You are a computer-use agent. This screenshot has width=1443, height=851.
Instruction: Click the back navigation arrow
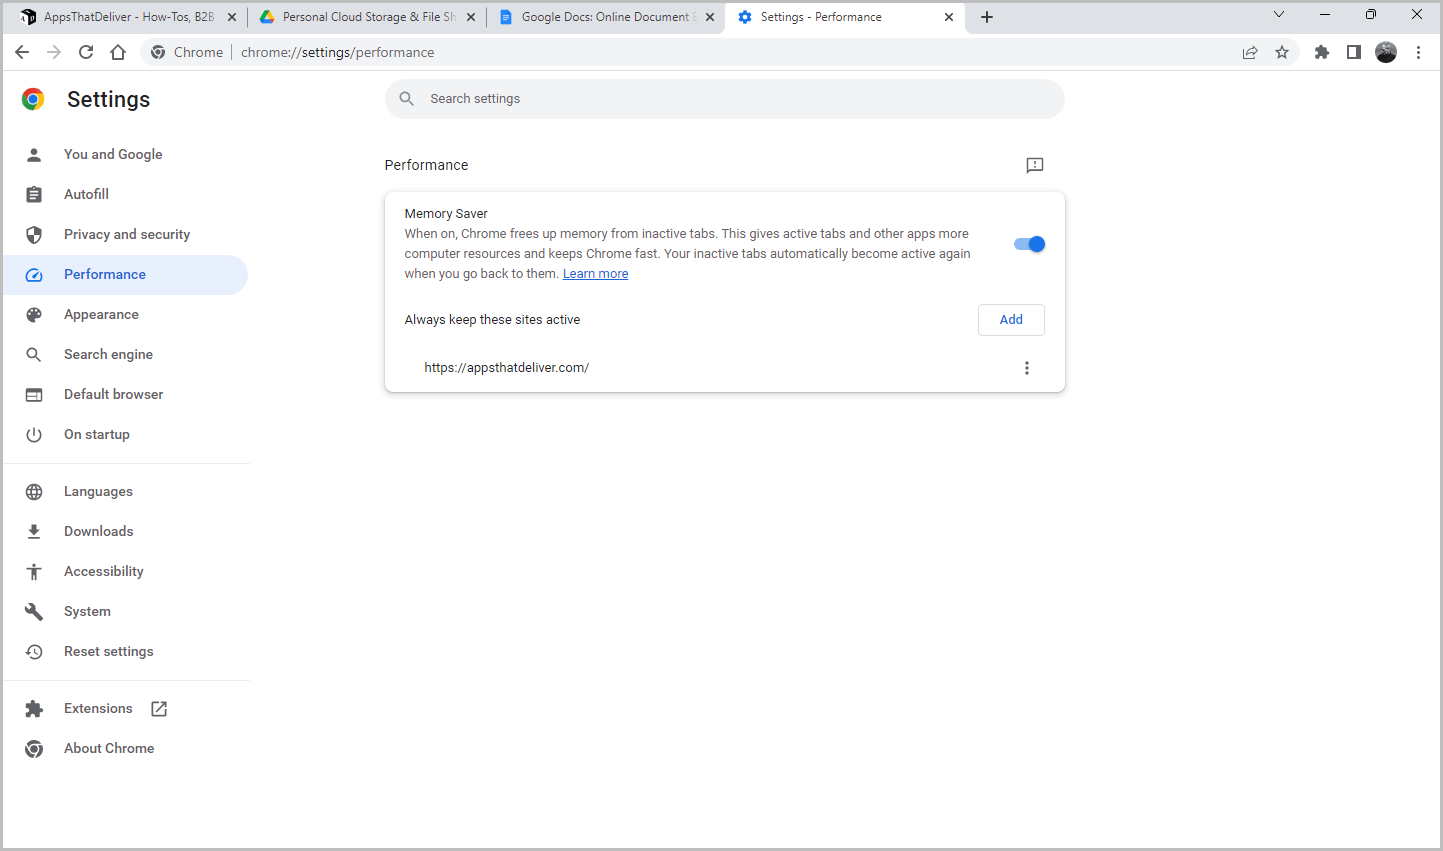pyautogui.click(x=22, y=51)
